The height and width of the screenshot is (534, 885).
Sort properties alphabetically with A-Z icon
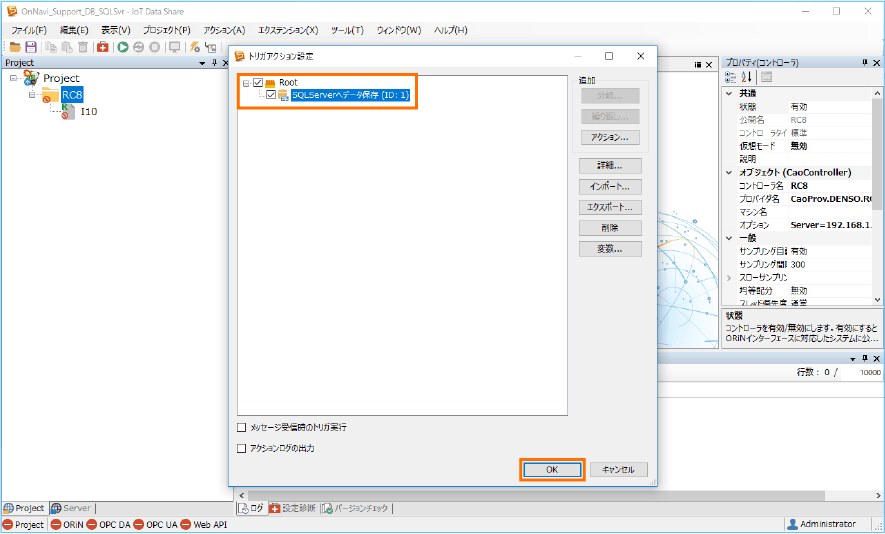[746, 77]
